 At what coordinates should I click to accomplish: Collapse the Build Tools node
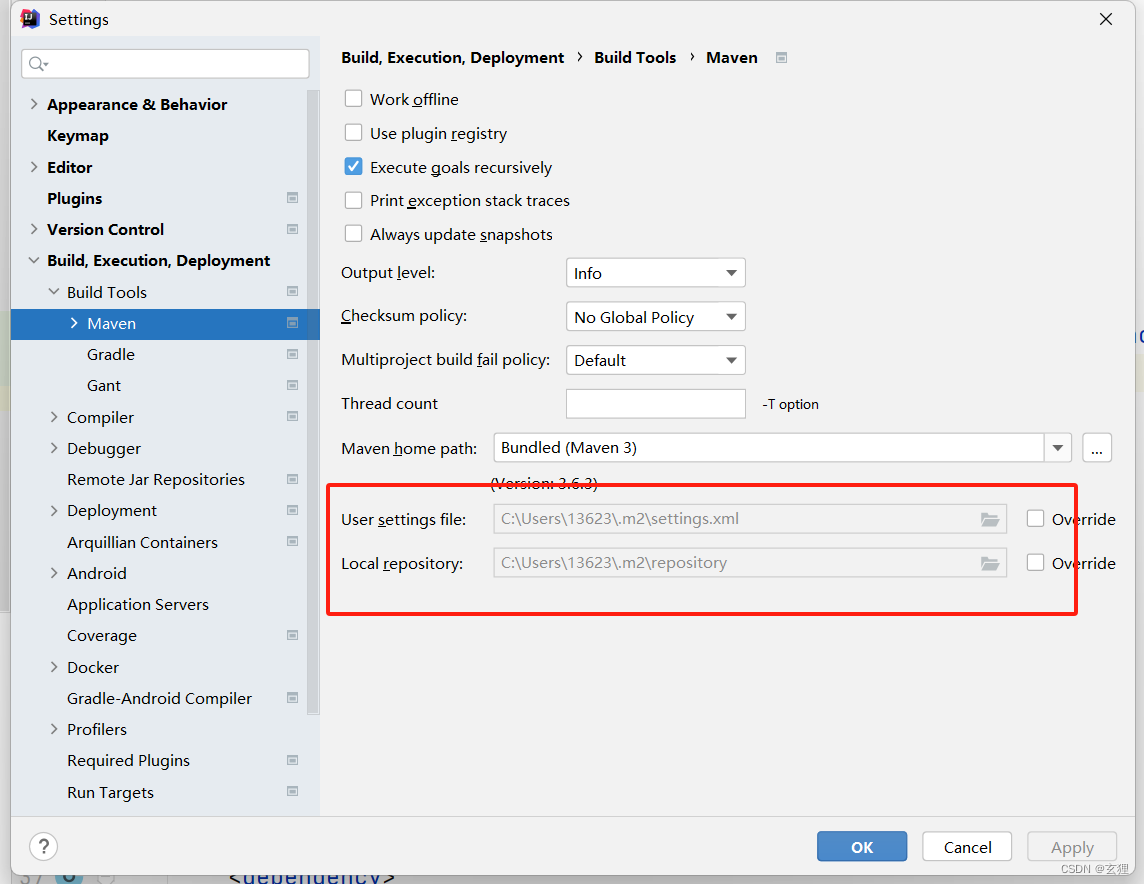[x=53, y=292]
